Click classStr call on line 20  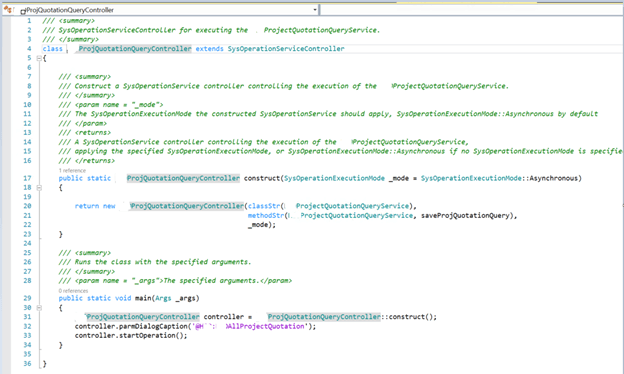coord(264,206)
